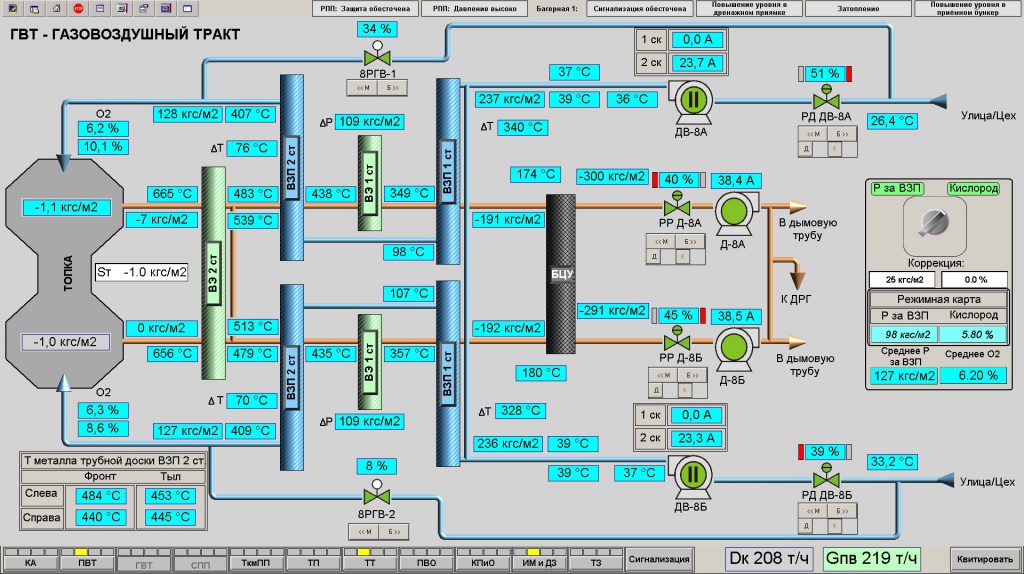The image size is (1024, 574).
Task: Click the <<М button under РД ДВ-8А
Action: pos(813,134)
